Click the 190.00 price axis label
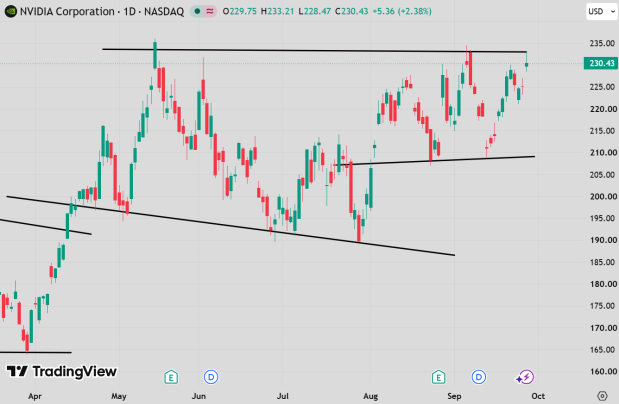Screen dimensions: 619x404 [603, 240]
